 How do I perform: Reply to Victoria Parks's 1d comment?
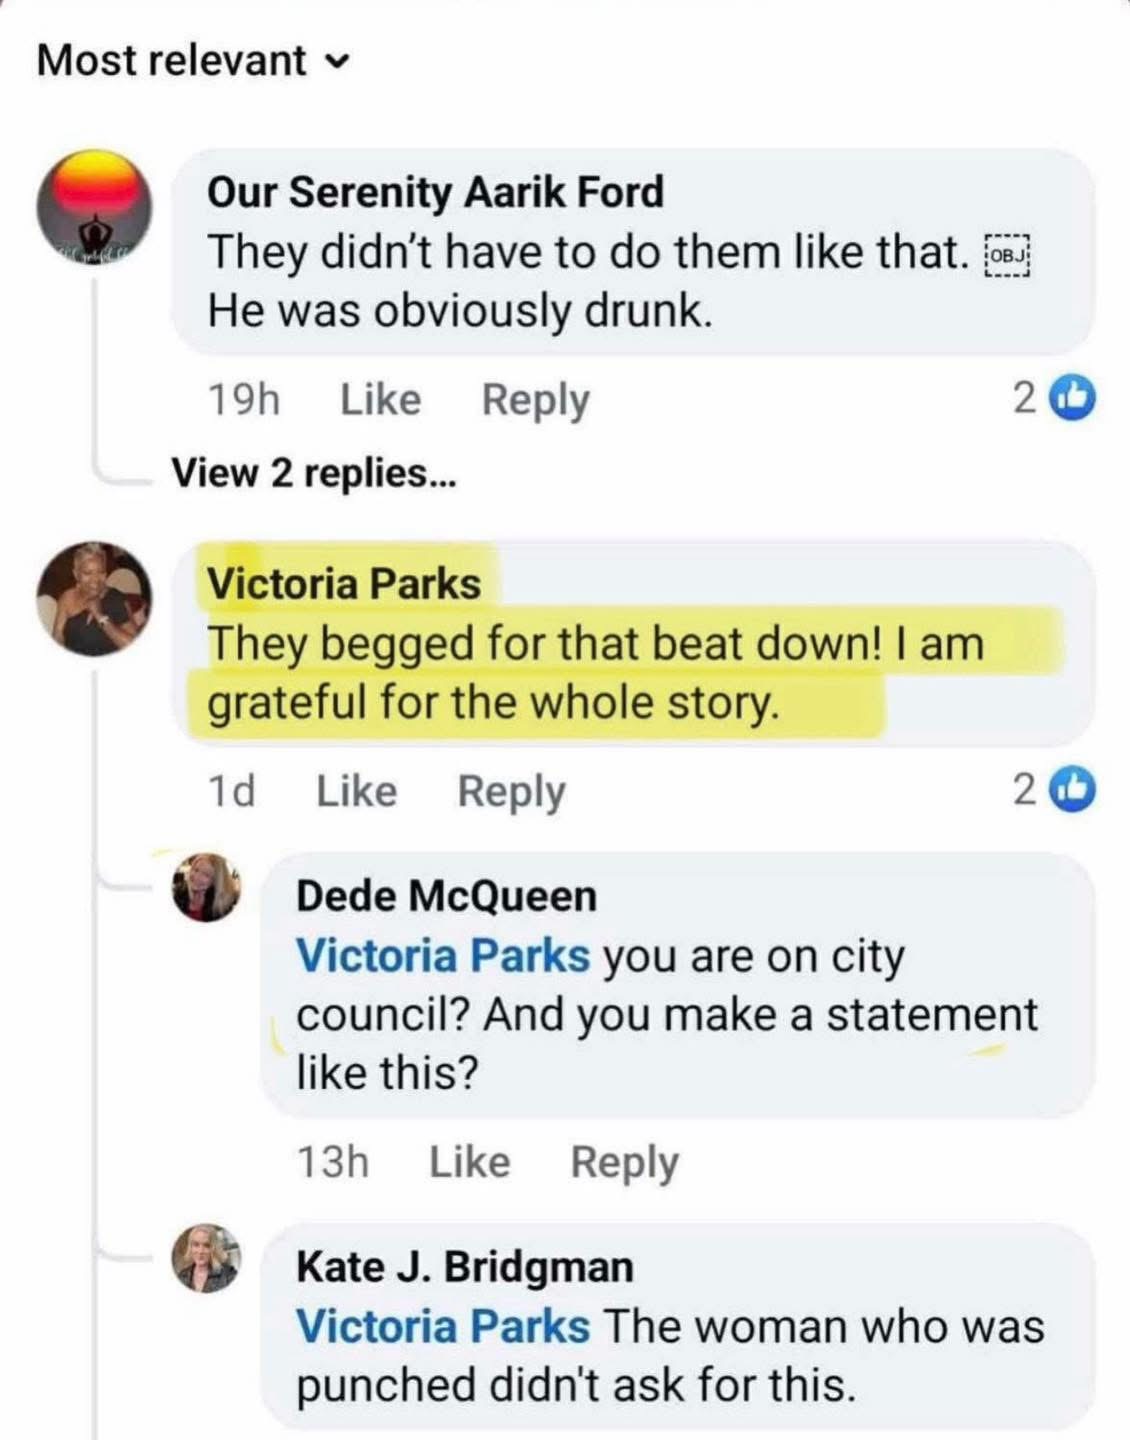click(511, 792)
